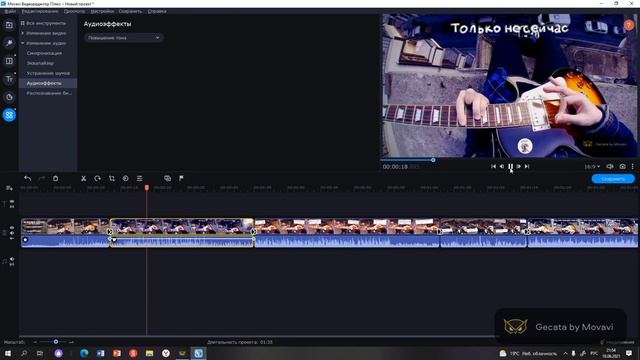This screenshot has width=640, height=360.
Task: Open the Titles (Tт) tab
Action: click(9, 79)
